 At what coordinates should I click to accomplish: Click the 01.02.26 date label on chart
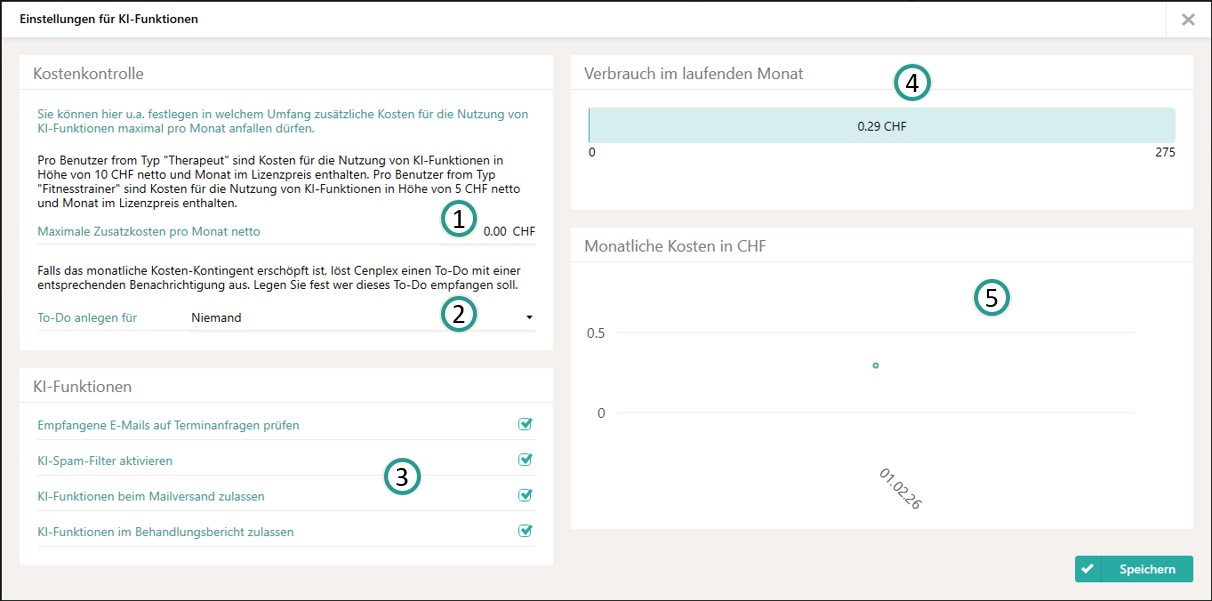900,488
